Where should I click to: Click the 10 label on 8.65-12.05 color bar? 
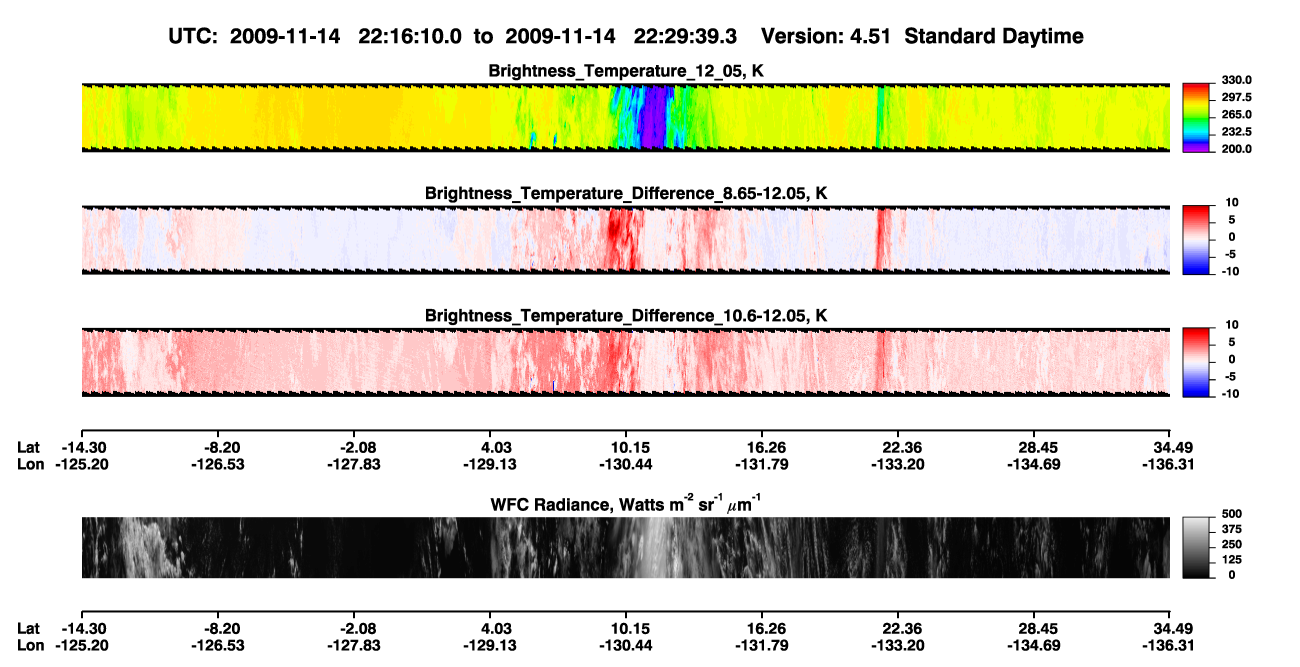[1231, 203]
